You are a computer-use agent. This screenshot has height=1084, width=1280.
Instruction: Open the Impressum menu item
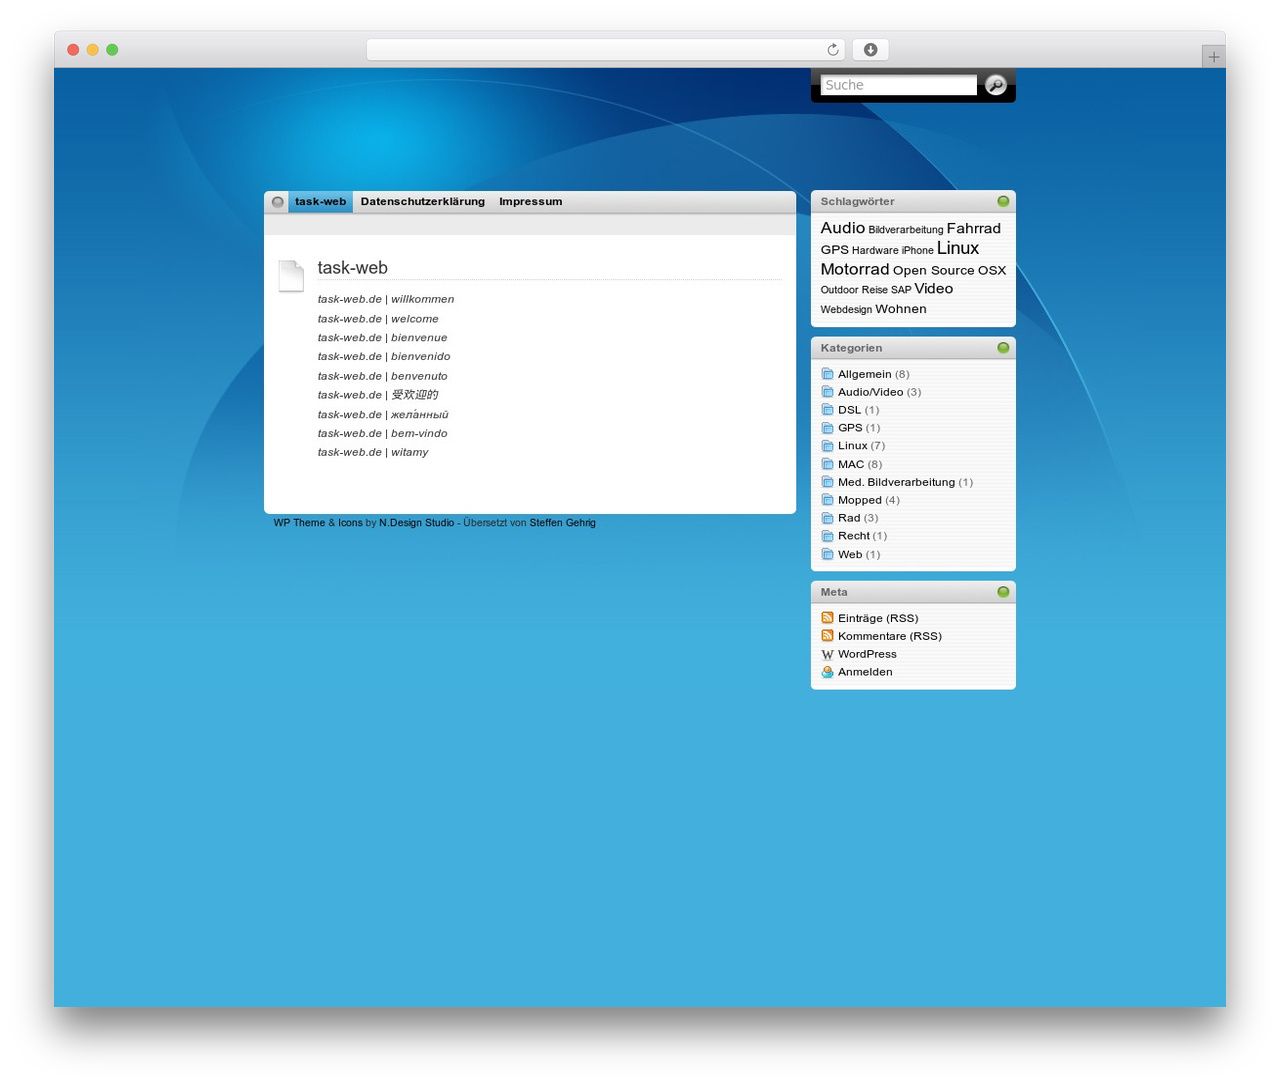[531, 202]
